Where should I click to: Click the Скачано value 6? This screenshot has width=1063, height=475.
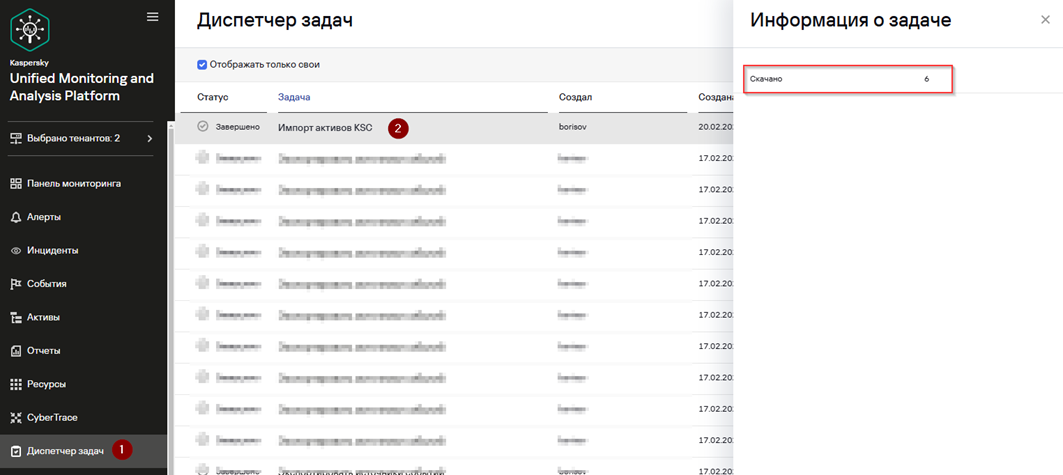[927, 79]
